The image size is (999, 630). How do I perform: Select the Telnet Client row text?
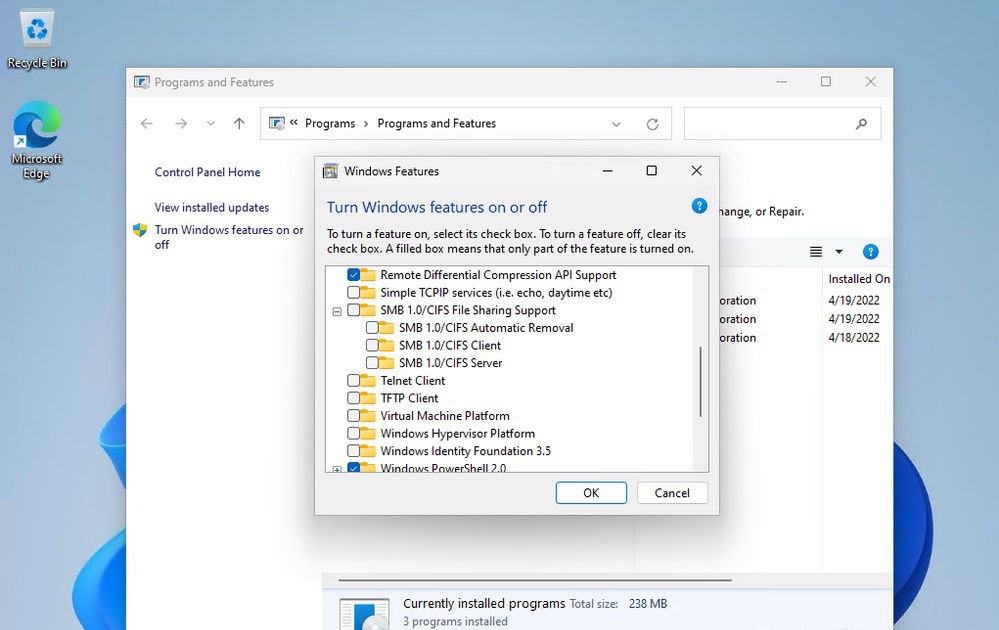[413, 380]
